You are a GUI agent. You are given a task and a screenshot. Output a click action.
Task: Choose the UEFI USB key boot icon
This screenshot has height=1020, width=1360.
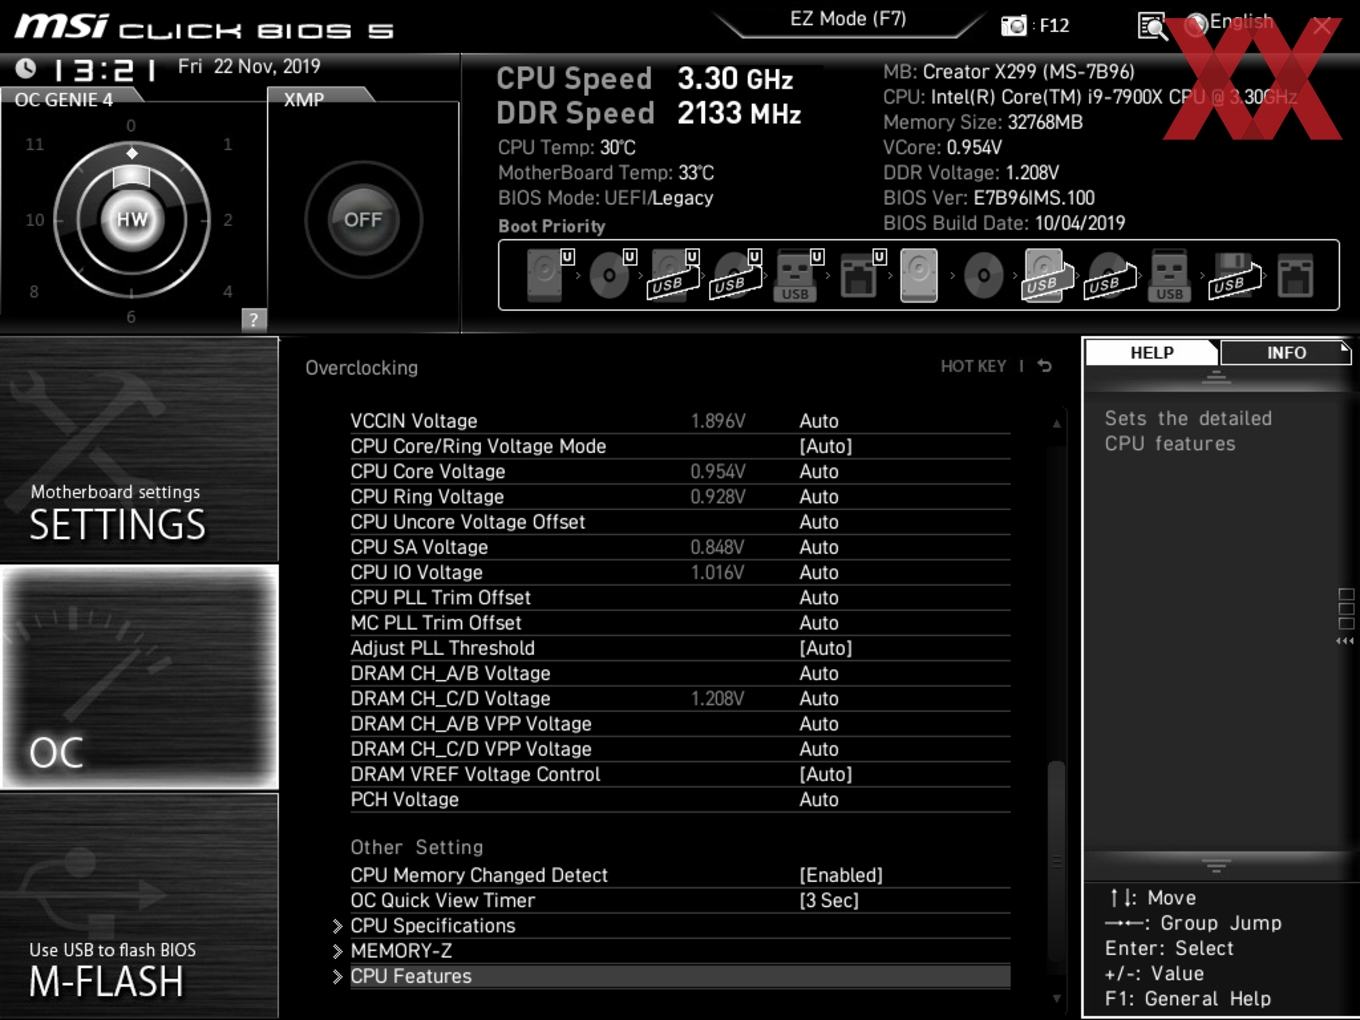(797, 275)
